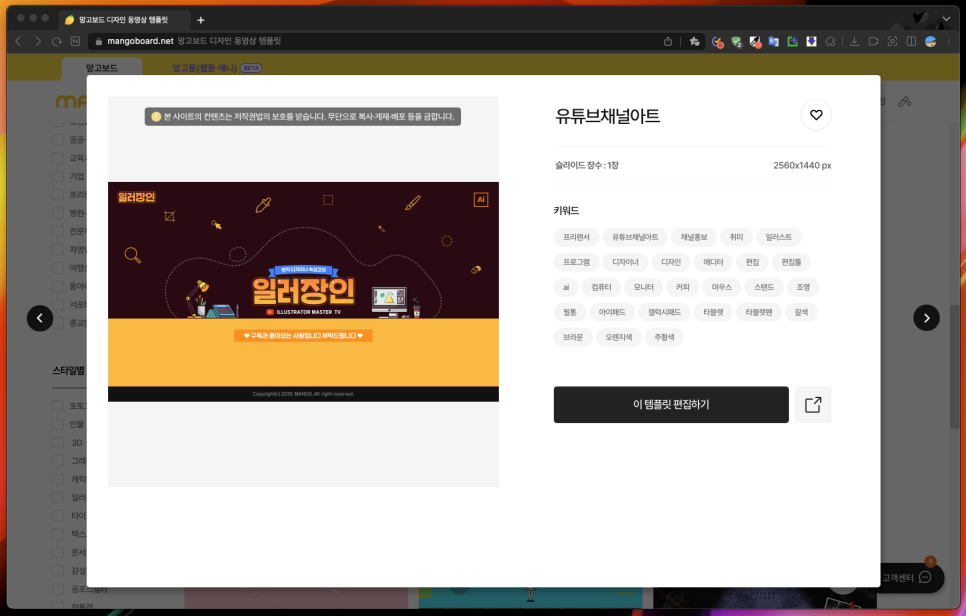
Task: Open the puzzle-piece extensions menu
Action: (830, 41)
